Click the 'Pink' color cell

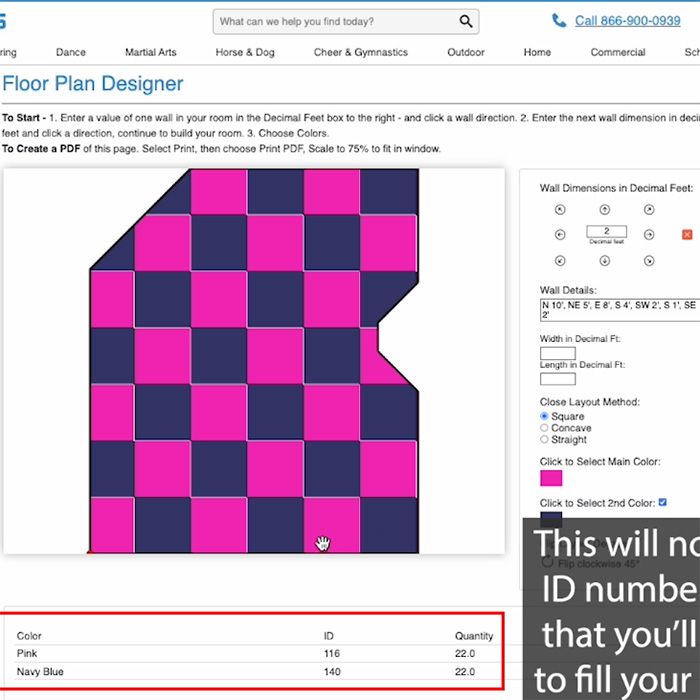27,653
